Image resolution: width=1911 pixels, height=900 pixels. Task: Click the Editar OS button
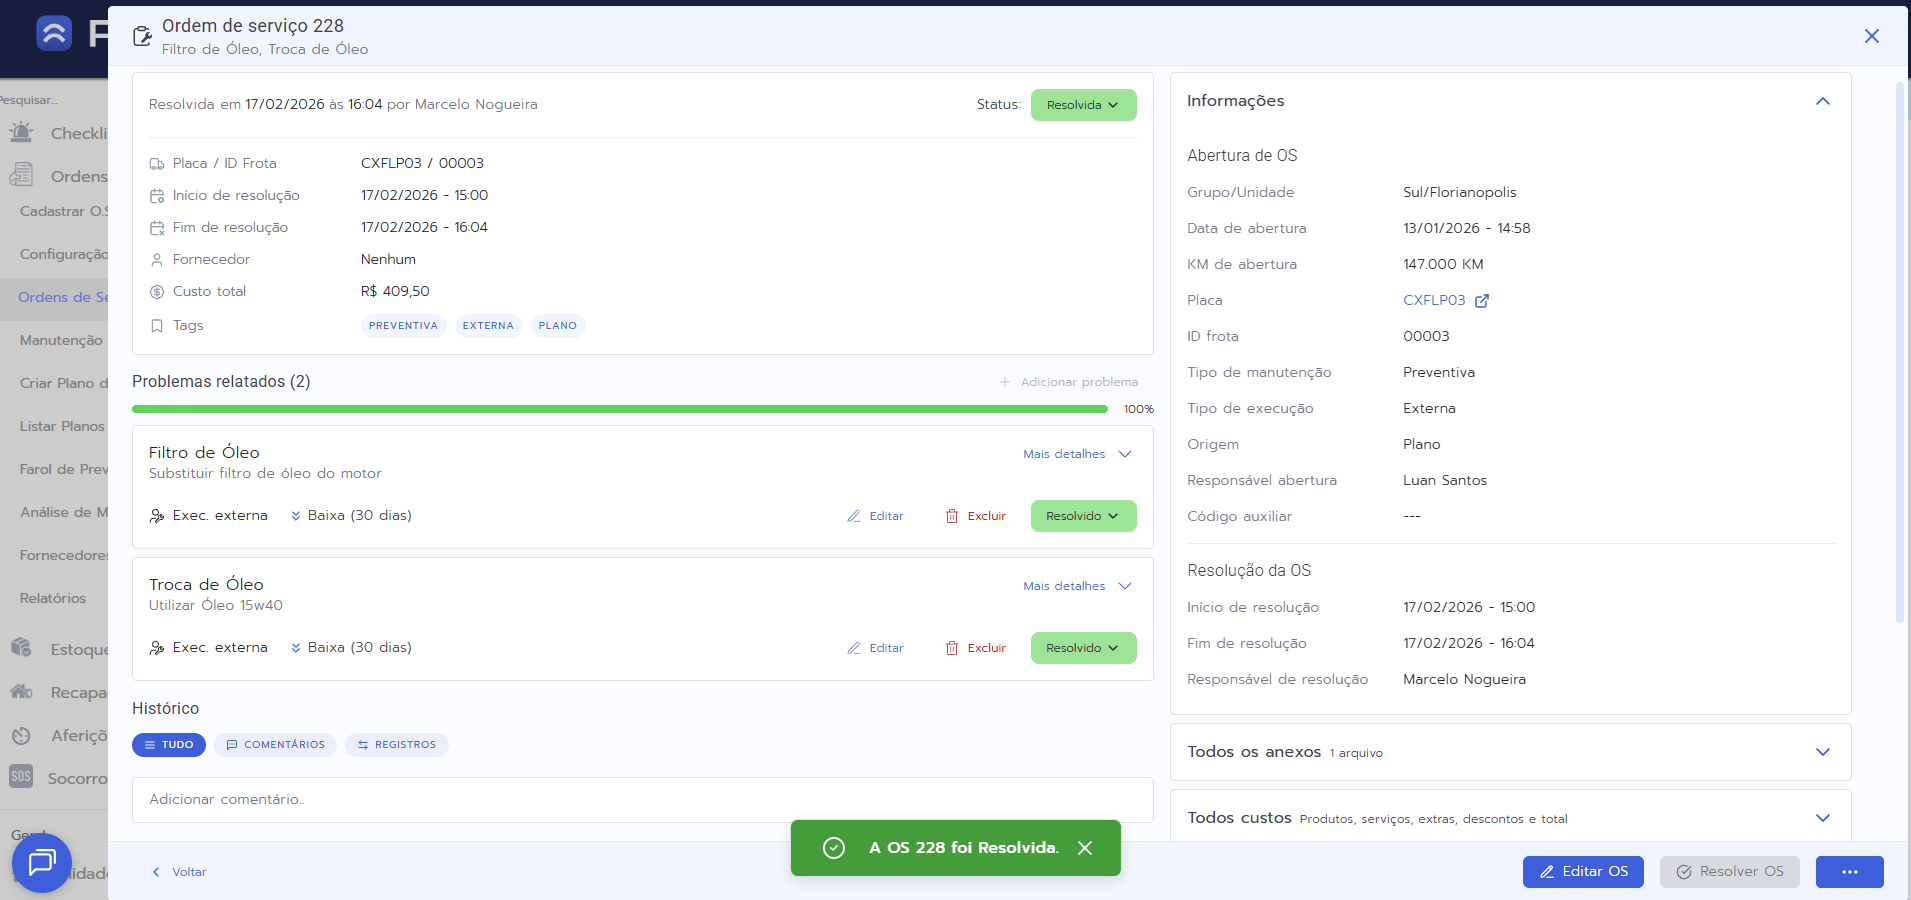pos(1584,872)
